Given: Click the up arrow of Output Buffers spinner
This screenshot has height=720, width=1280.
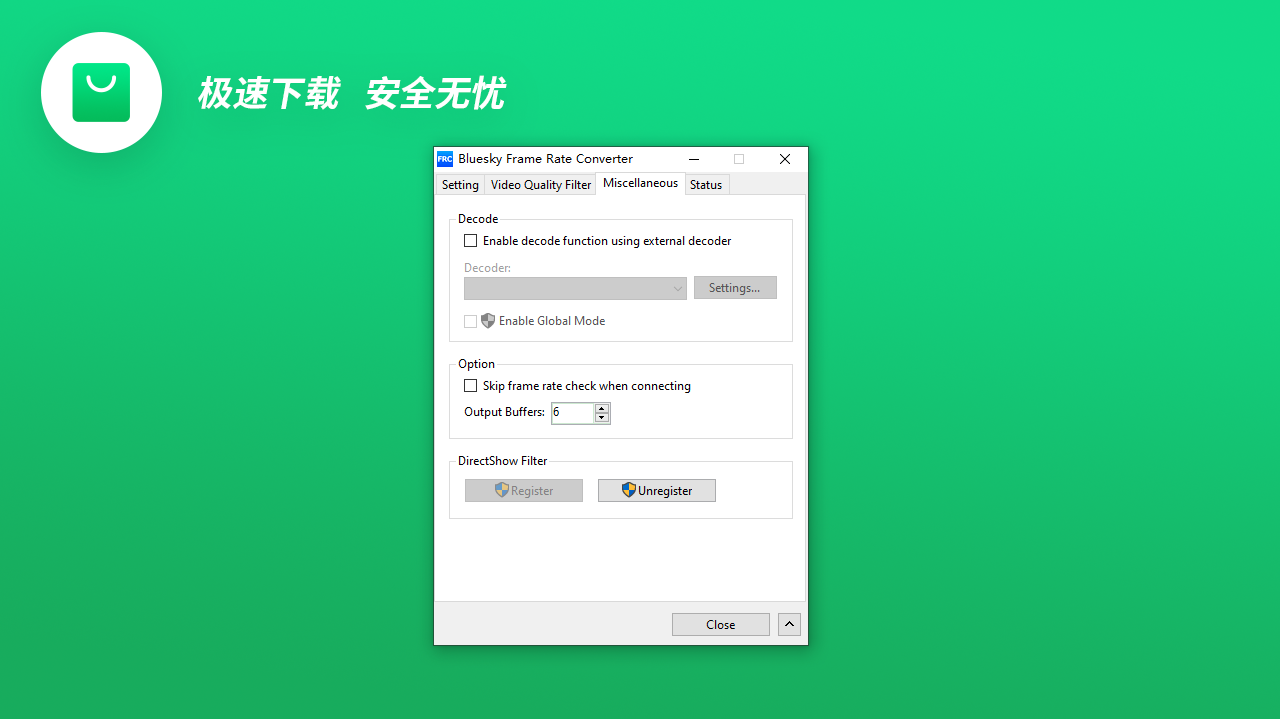Looking at the screenshot, I should [601, 407].
